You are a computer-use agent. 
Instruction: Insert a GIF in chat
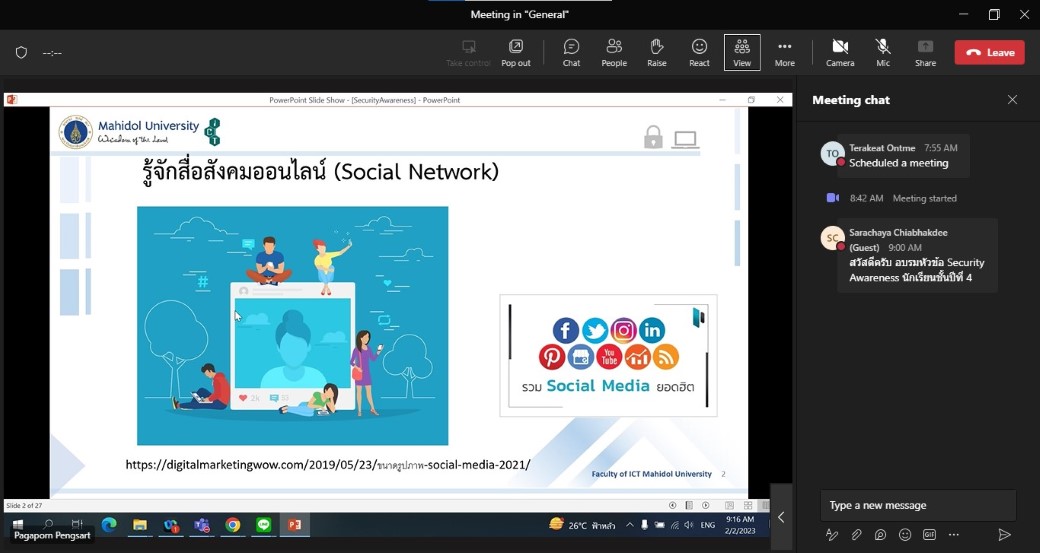tap(929, 535)
